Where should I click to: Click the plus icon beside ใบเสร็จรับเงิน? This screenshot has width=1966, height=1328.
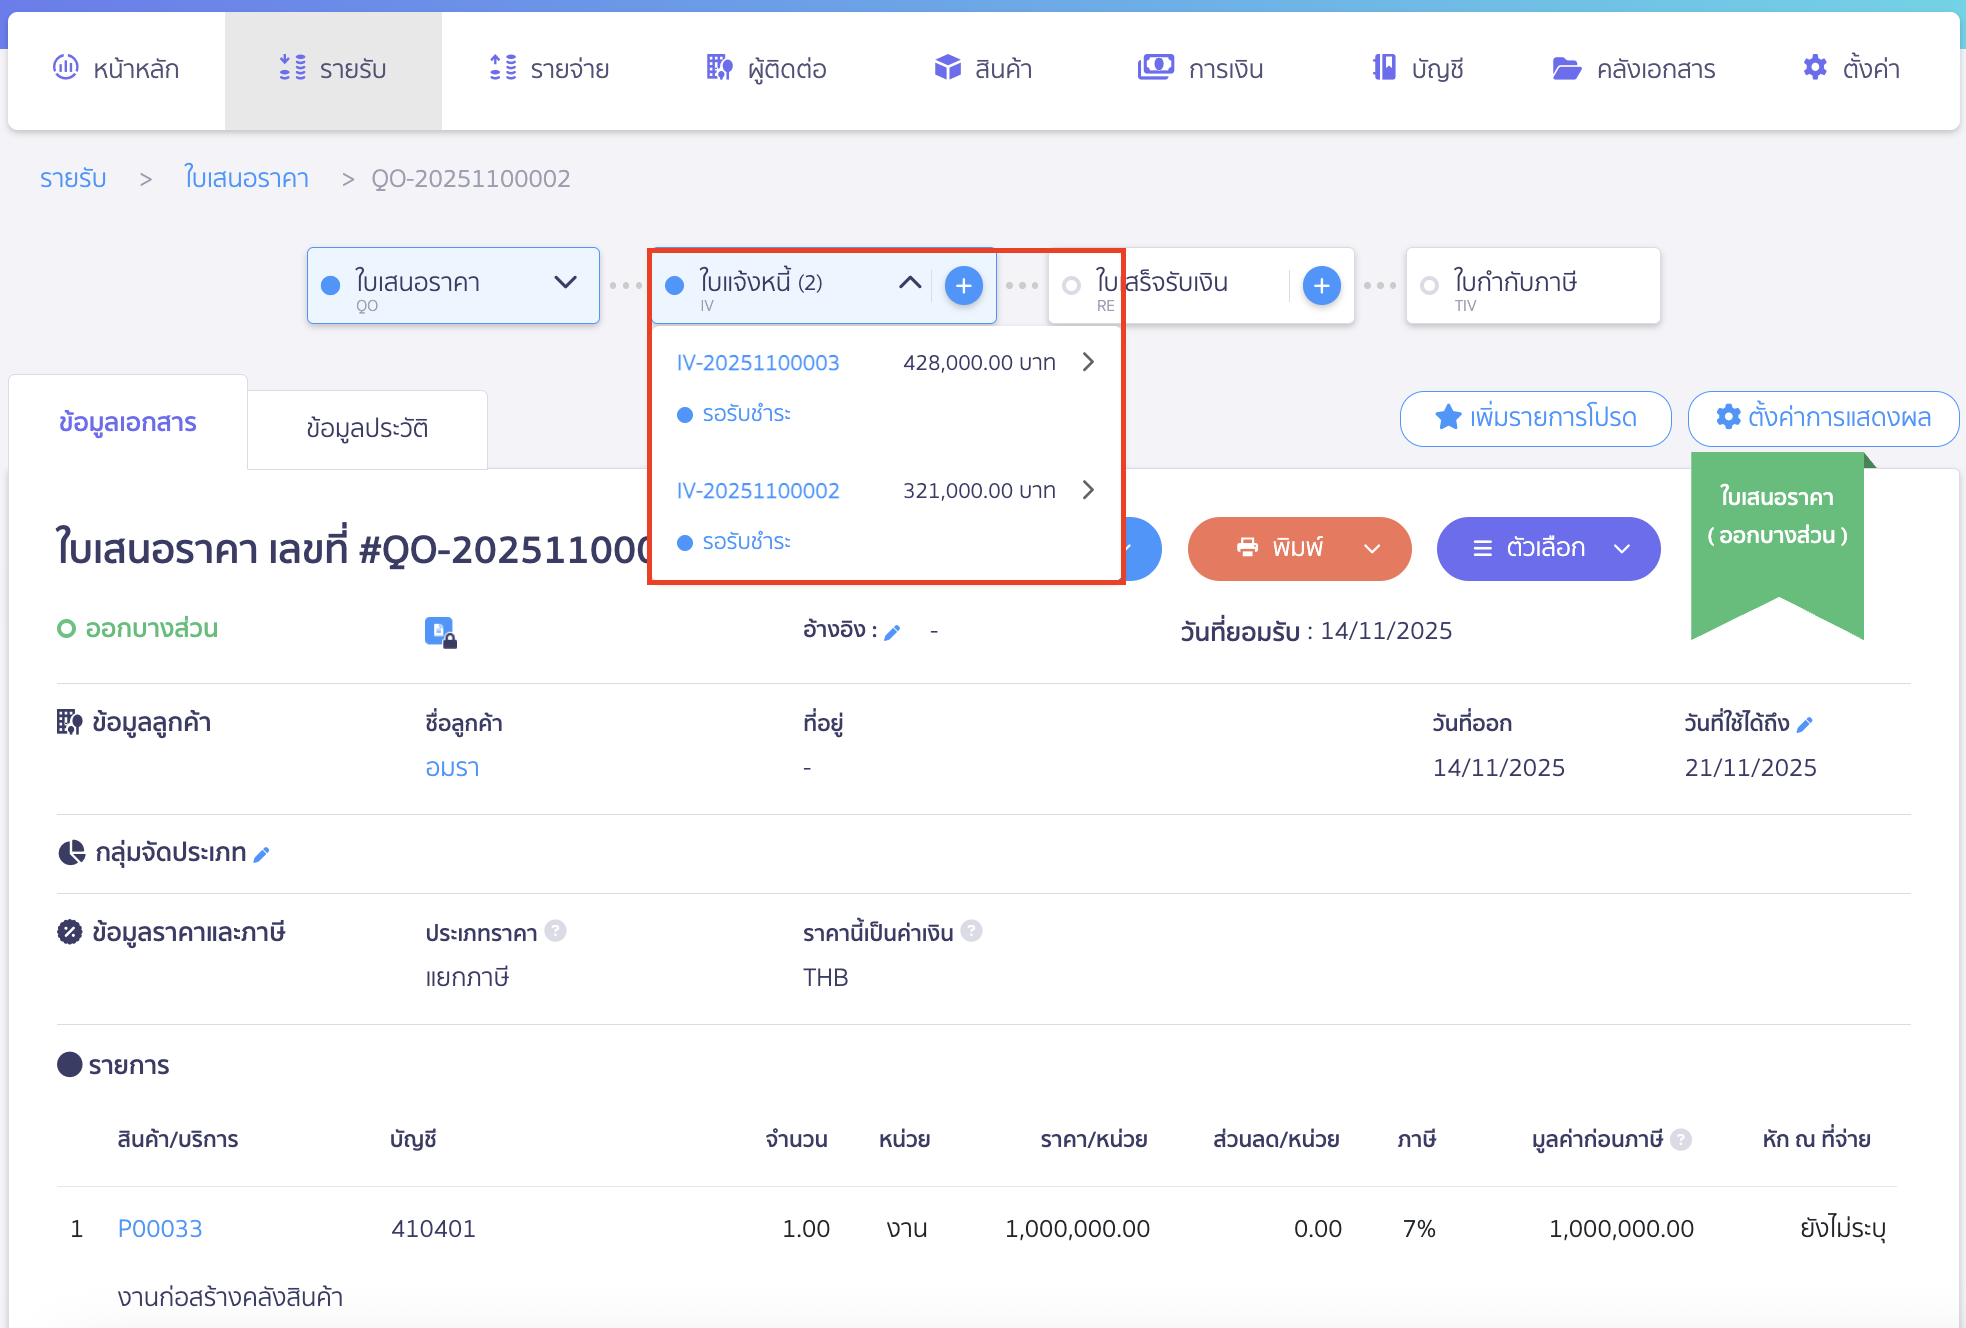pos(1321,286)
